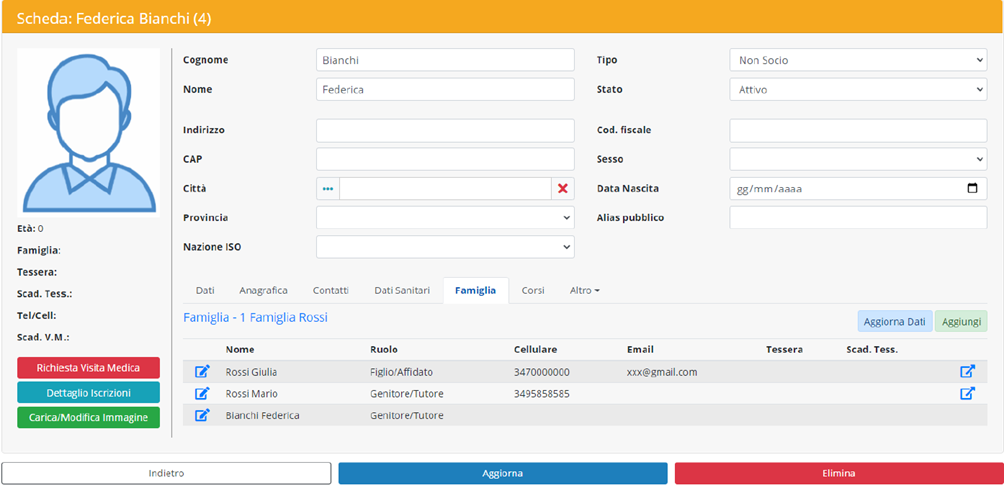Image resolution: width=1004 pixels, height=488 pixels.
Task: Open Rossi Mario record via external link icon
Action: 967,394
